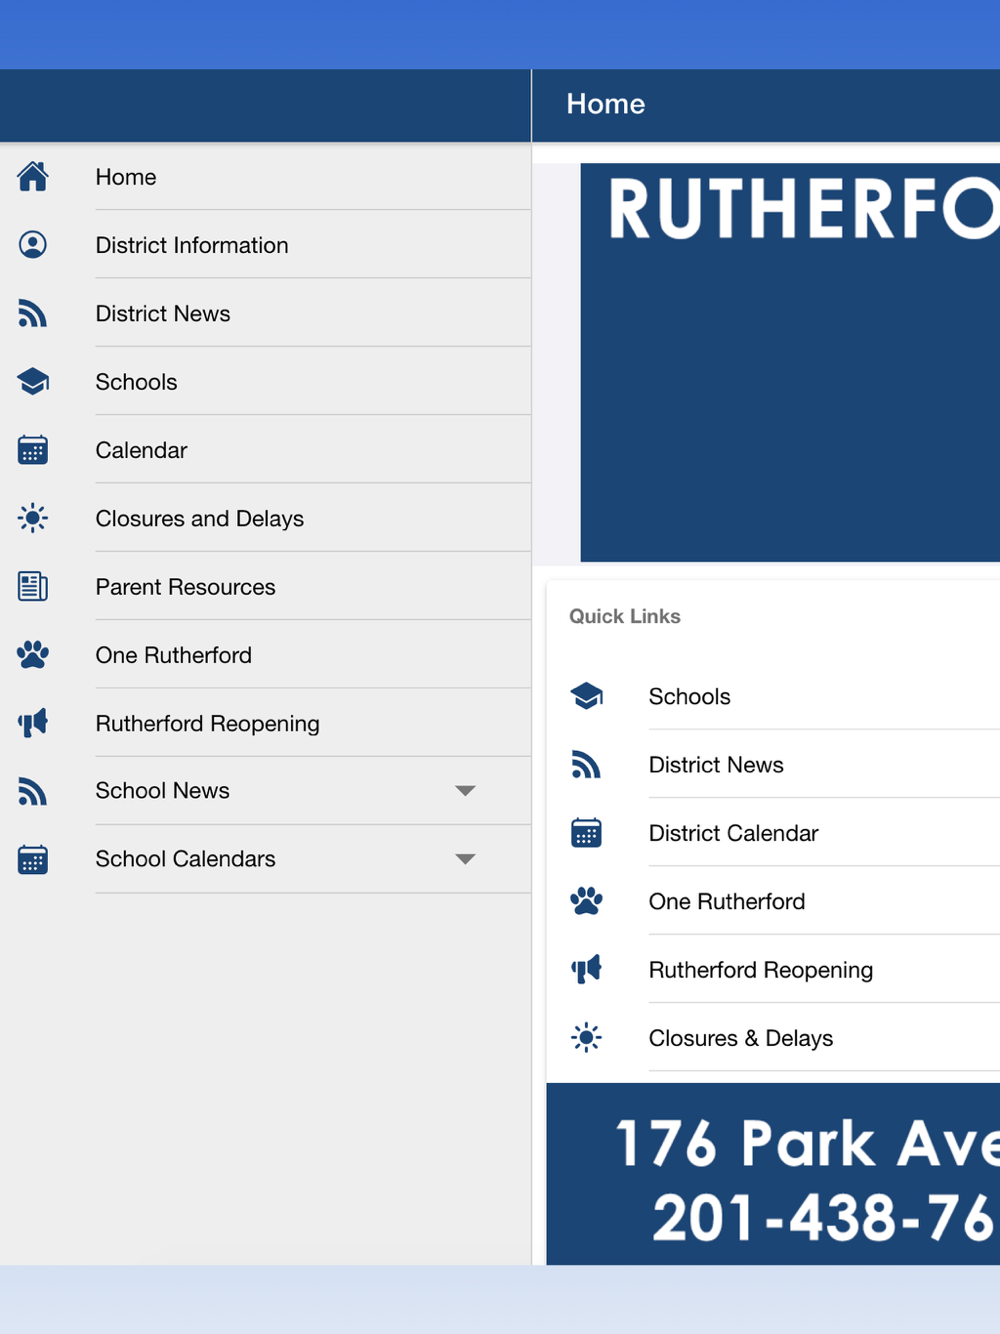Tap the Home title in header bar
The width and height of the screenshot is (1000, 1334).
click(x=606, y=104)
